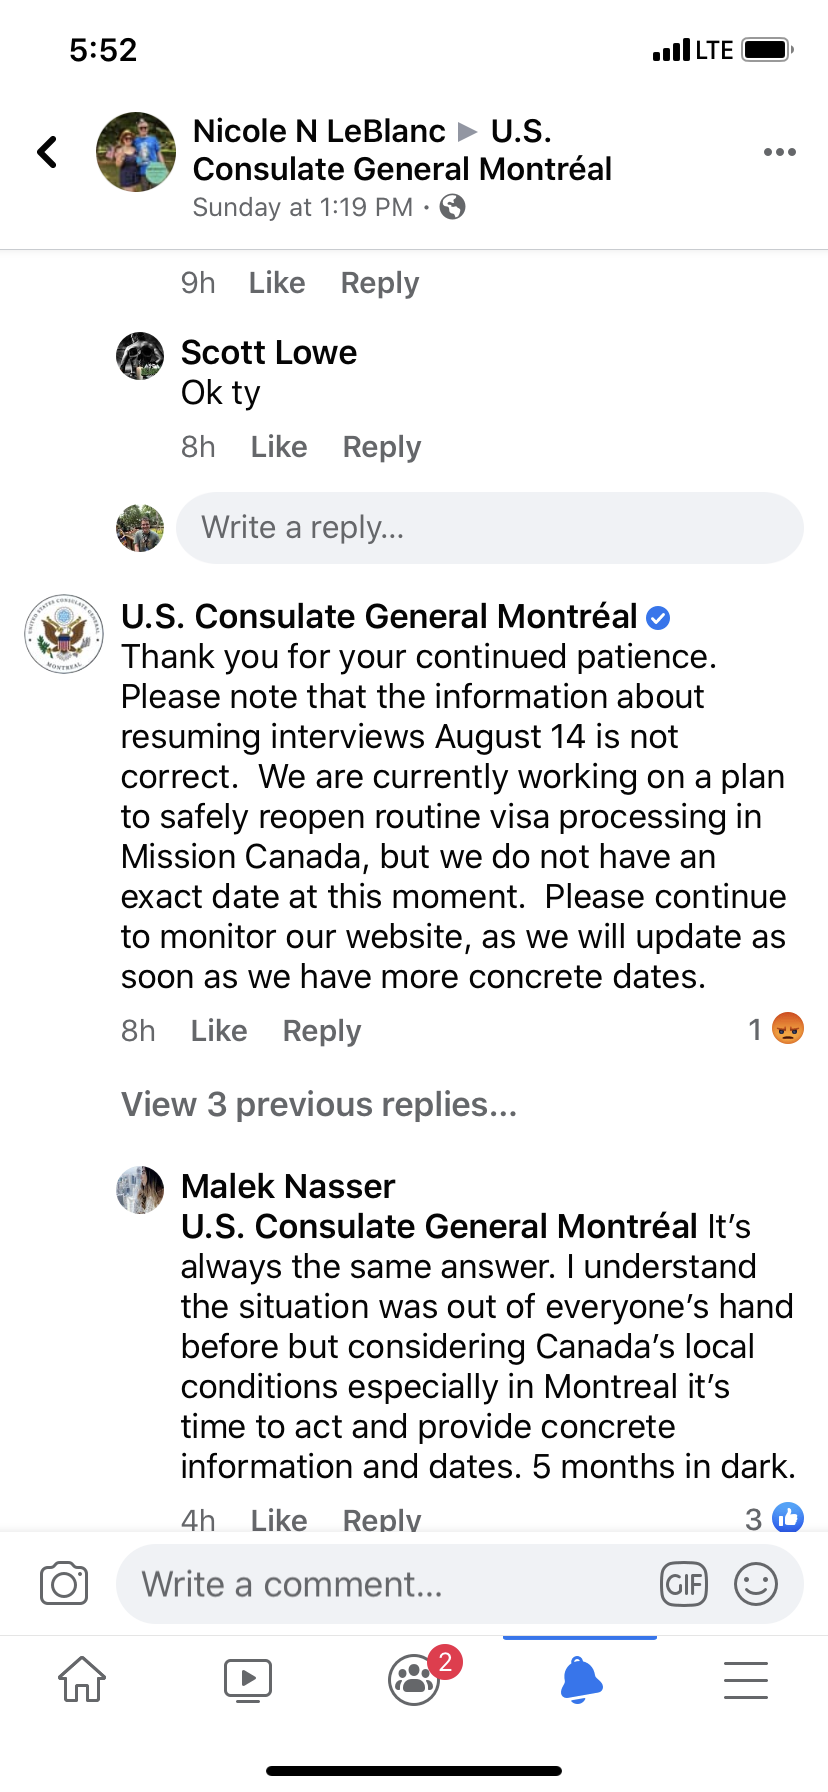Select the Notifications bell tab
Screen dimensions: 828x1792
point(581,1679)
